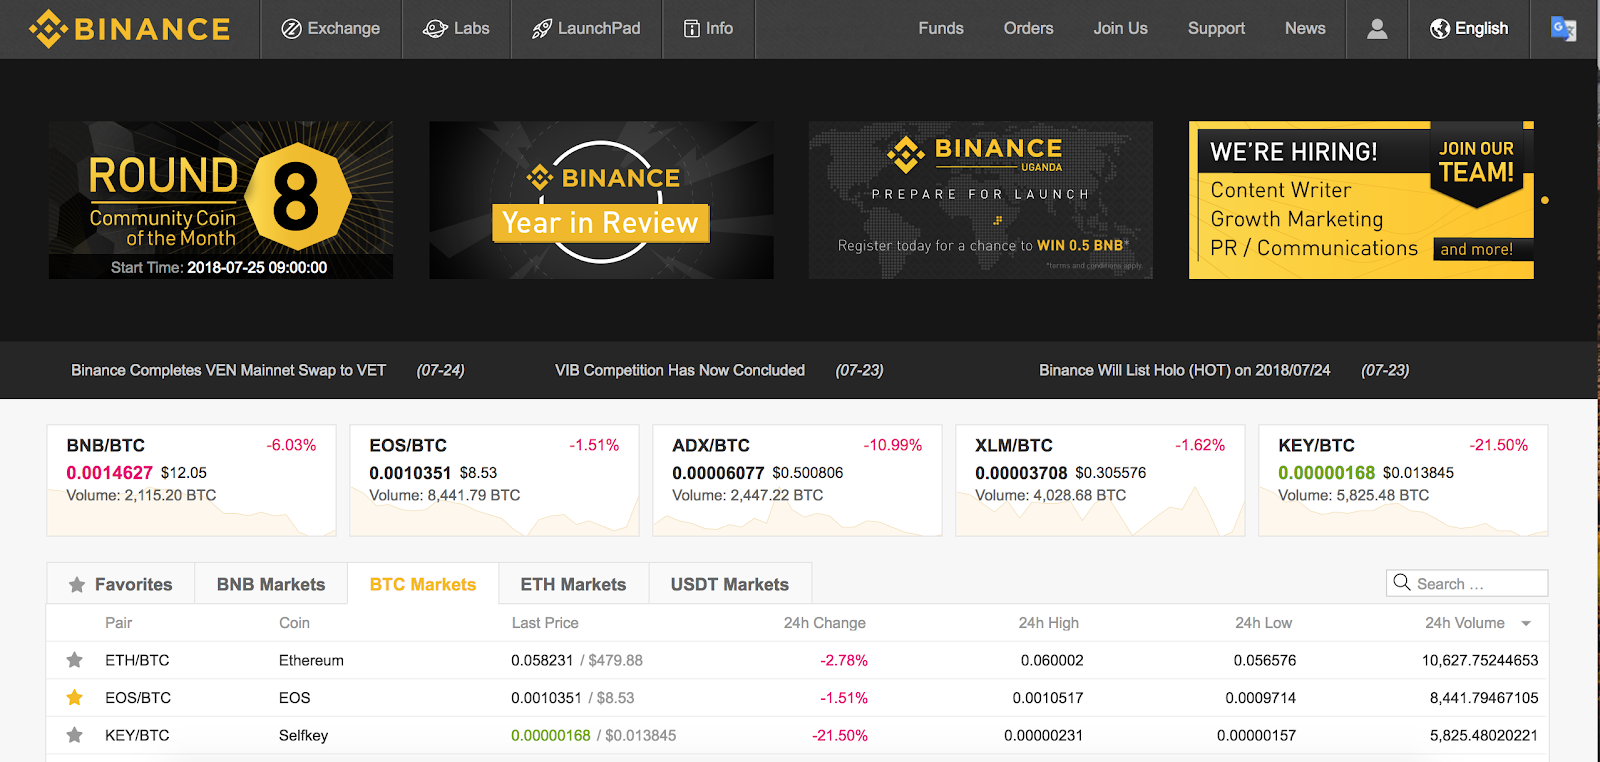Open the EOS/BTC ticker card

tap(494, 480)
